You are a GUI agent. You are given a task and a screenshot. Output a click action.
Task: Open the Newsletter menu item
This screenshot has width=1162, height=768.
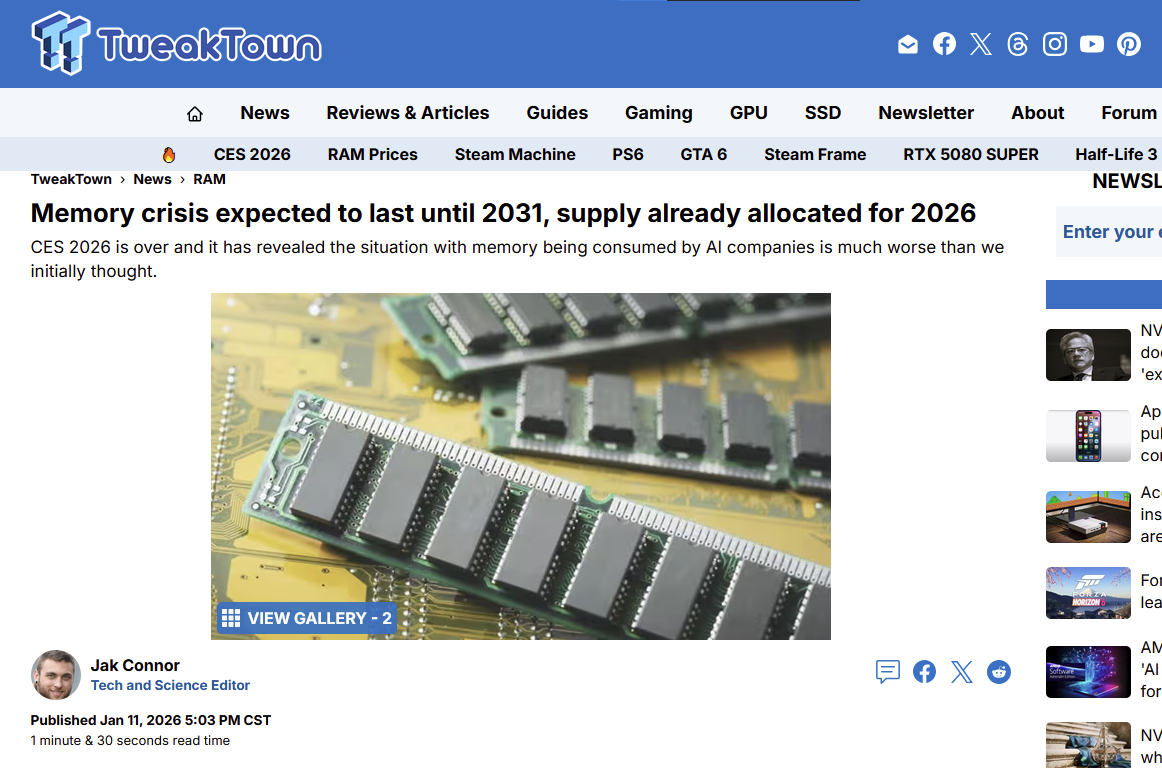click(x=926, y=113)
